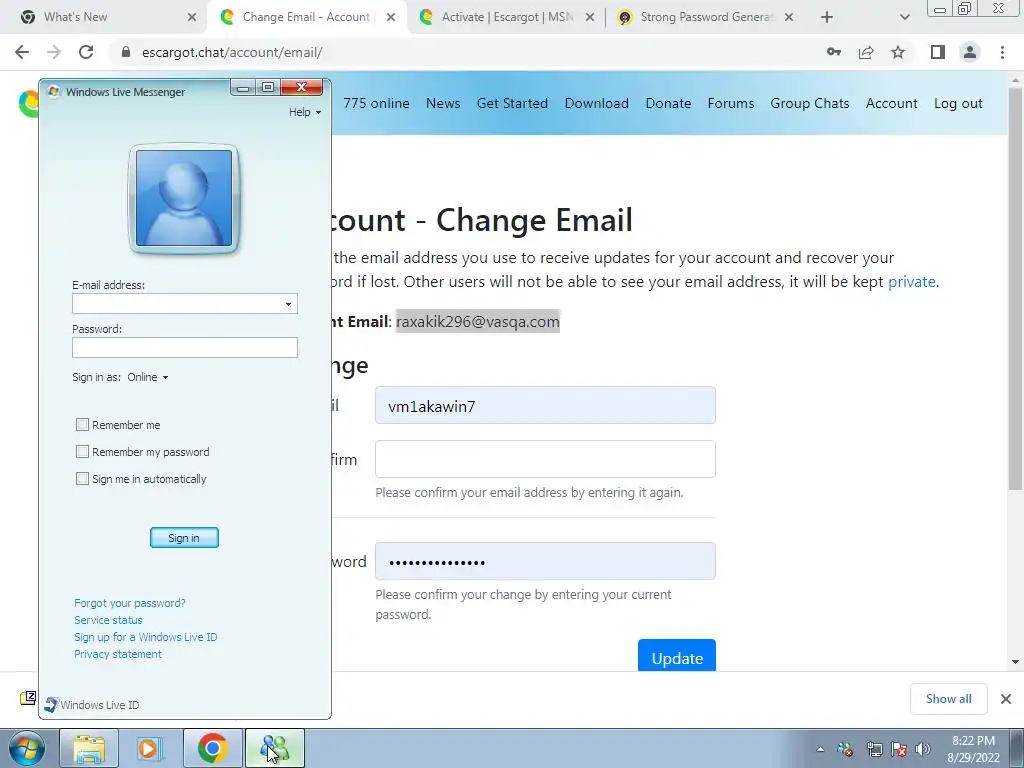
Task: Open the Download navigation item
Action: [596, 103]
